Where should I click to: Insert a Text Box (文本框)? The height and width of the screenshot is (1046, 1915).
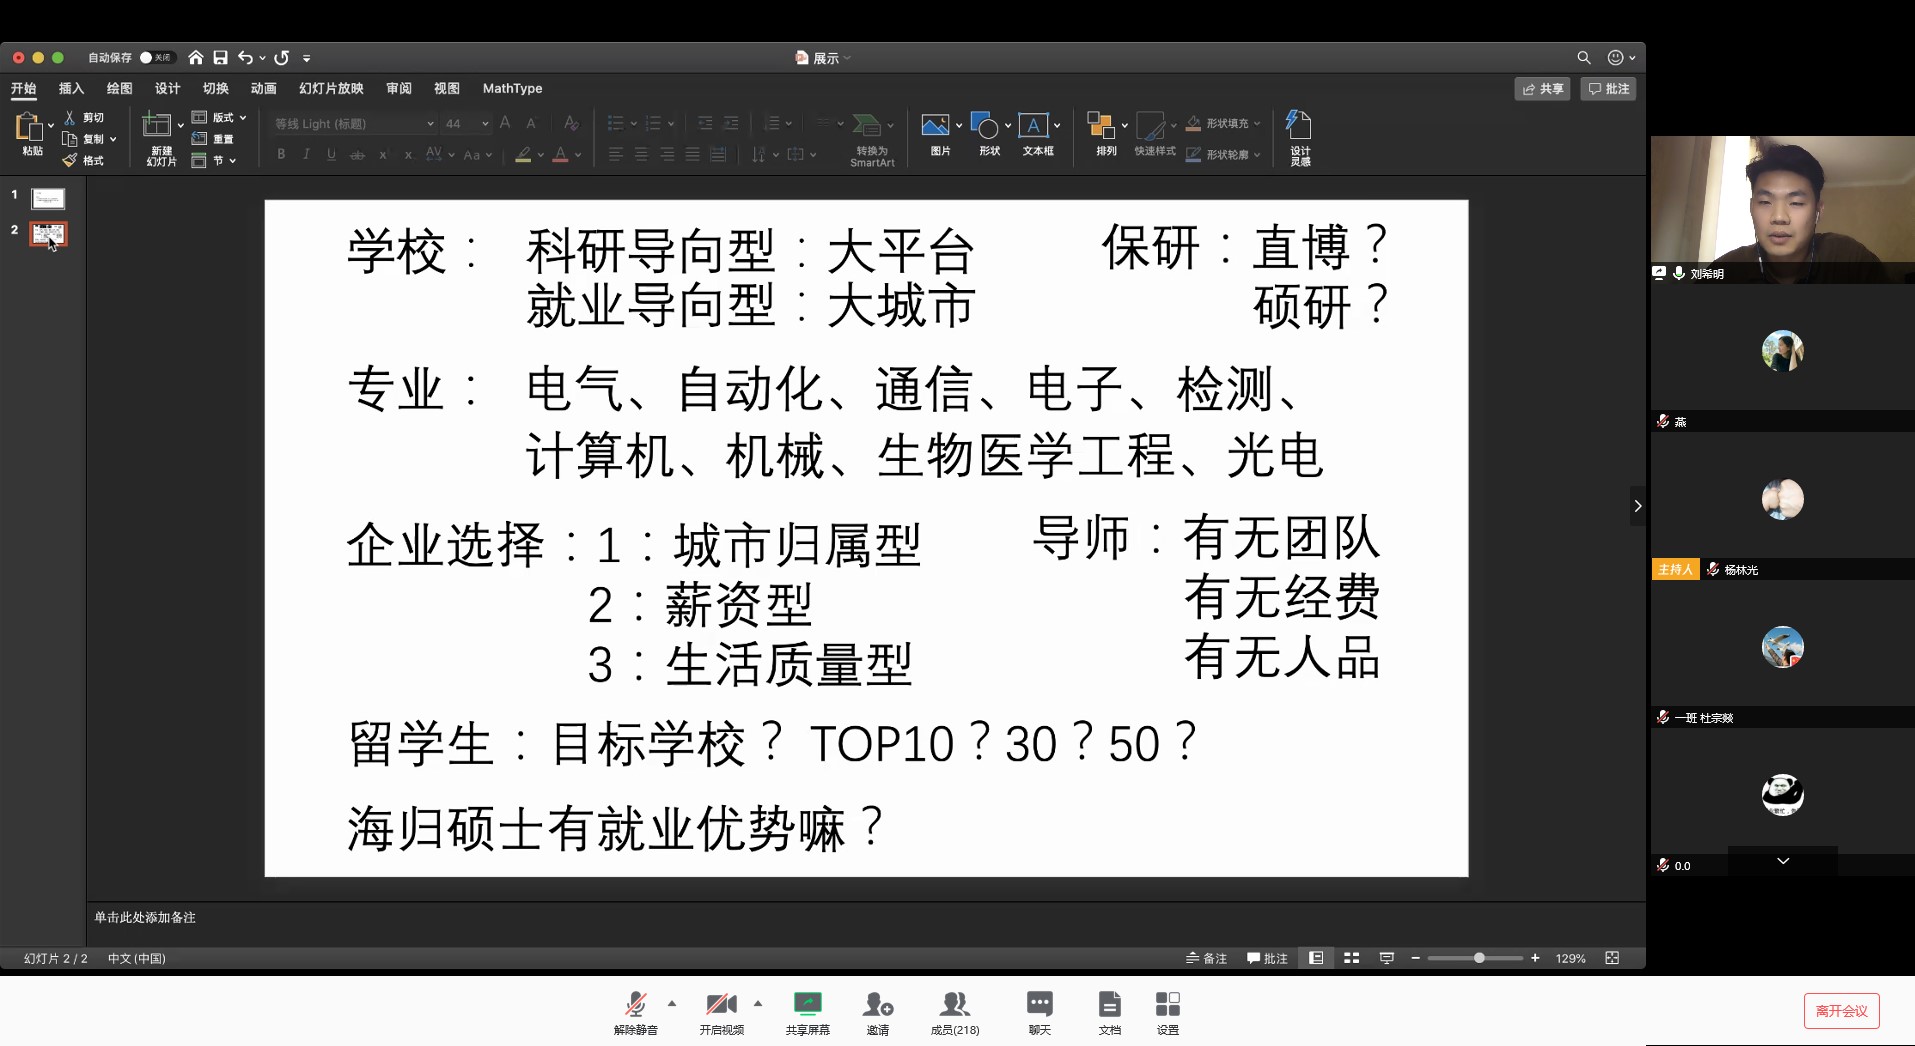point(1034,126)
